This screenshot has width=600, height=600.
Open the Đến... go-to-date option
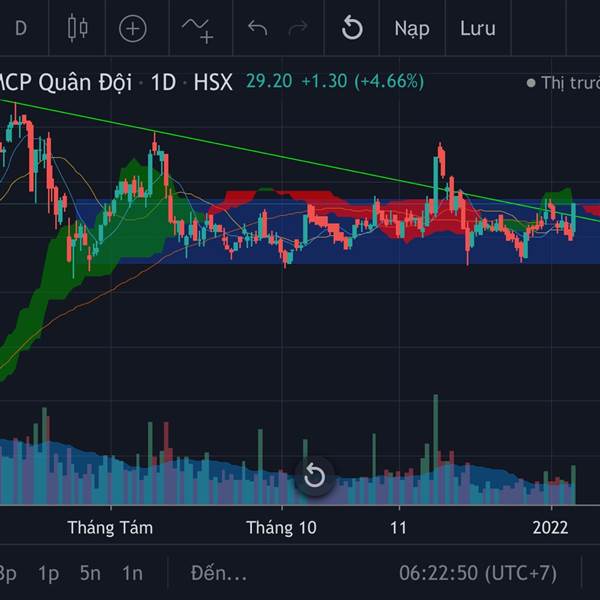tap(218, 573)
